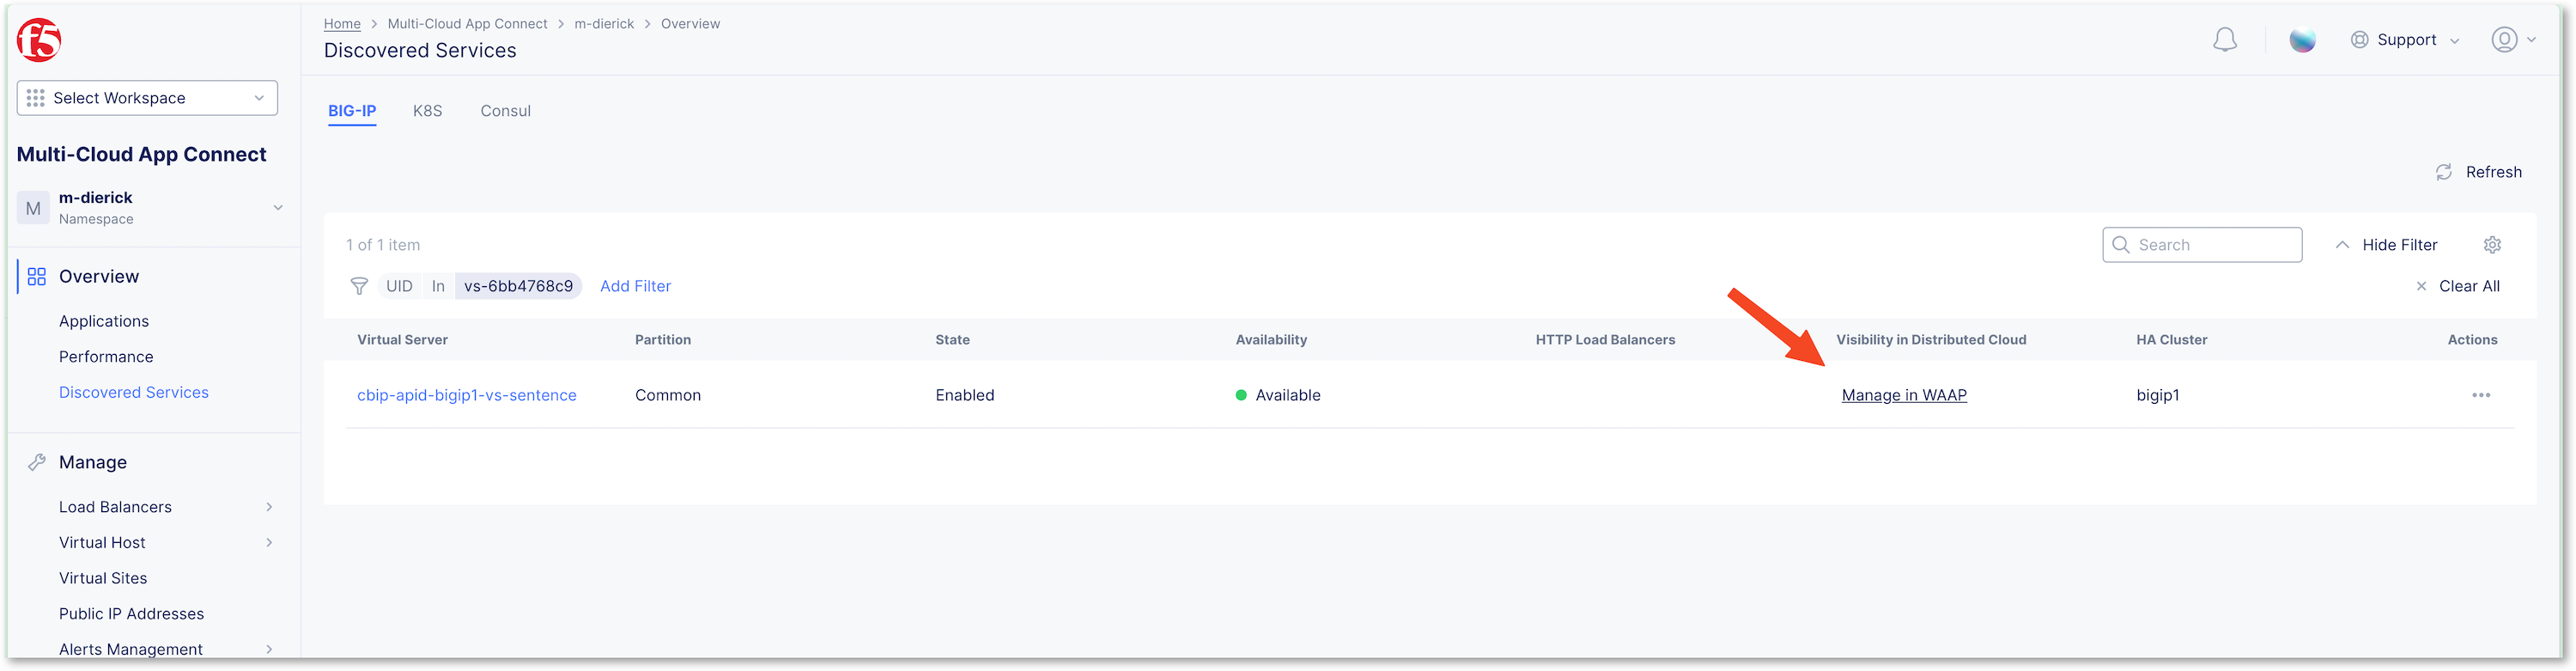The width and height of the screenshot is (2576, 671).
Task: Click the Search input field
Action: (x=2202, y=245)
